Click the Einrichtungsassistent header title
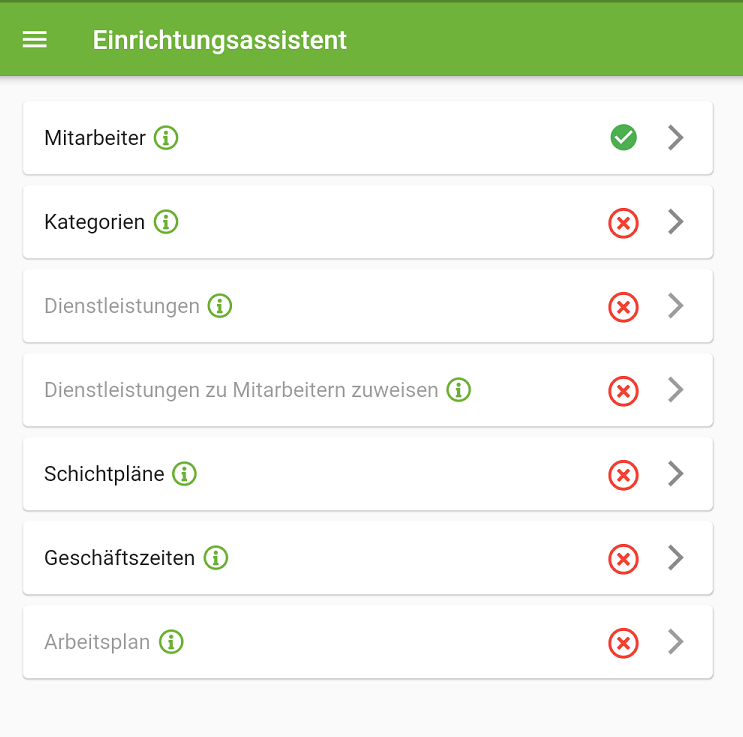The height and width of the screenshot is (737, 743). [219, 40]
